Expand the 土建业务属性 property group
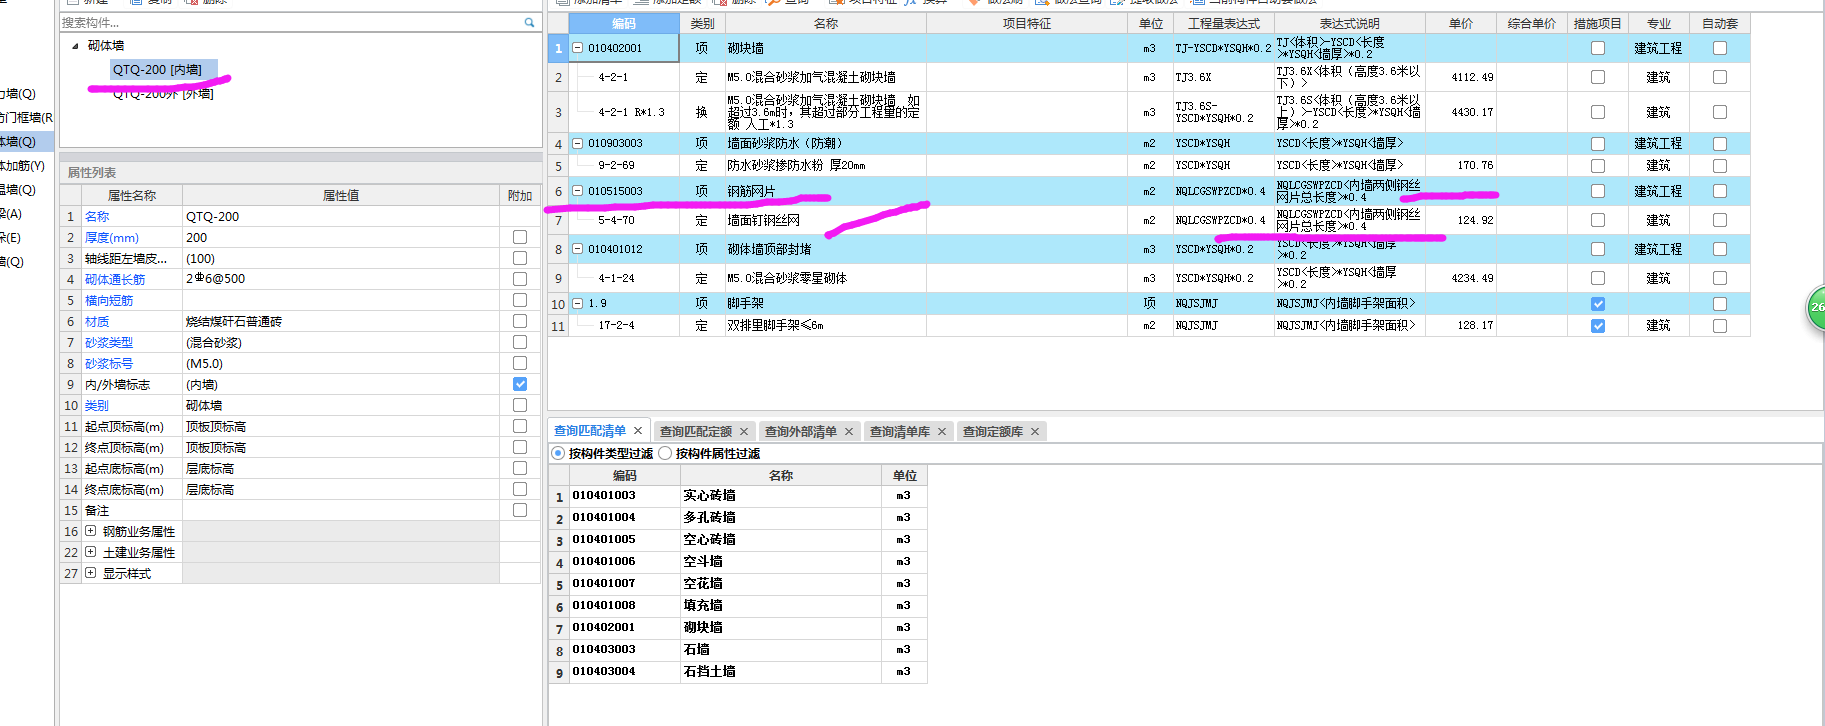Image resolution: width=1825 pixels, height=726 pixels. click(91, 552)
